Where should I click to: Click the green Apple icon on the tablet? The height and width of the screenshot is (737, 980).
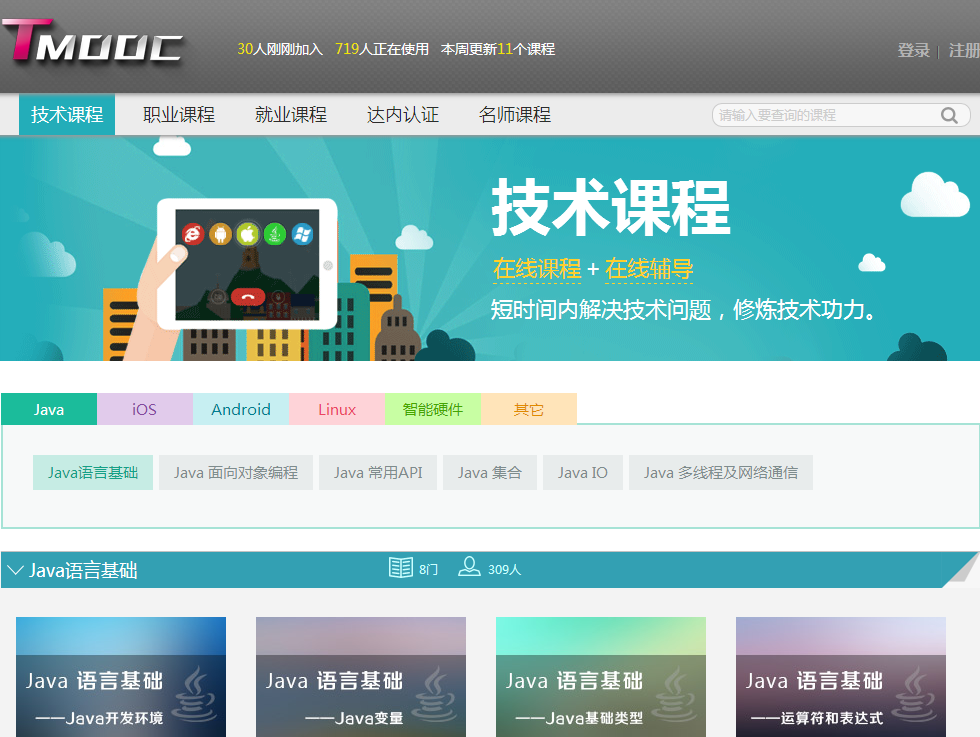coord(247,234)
